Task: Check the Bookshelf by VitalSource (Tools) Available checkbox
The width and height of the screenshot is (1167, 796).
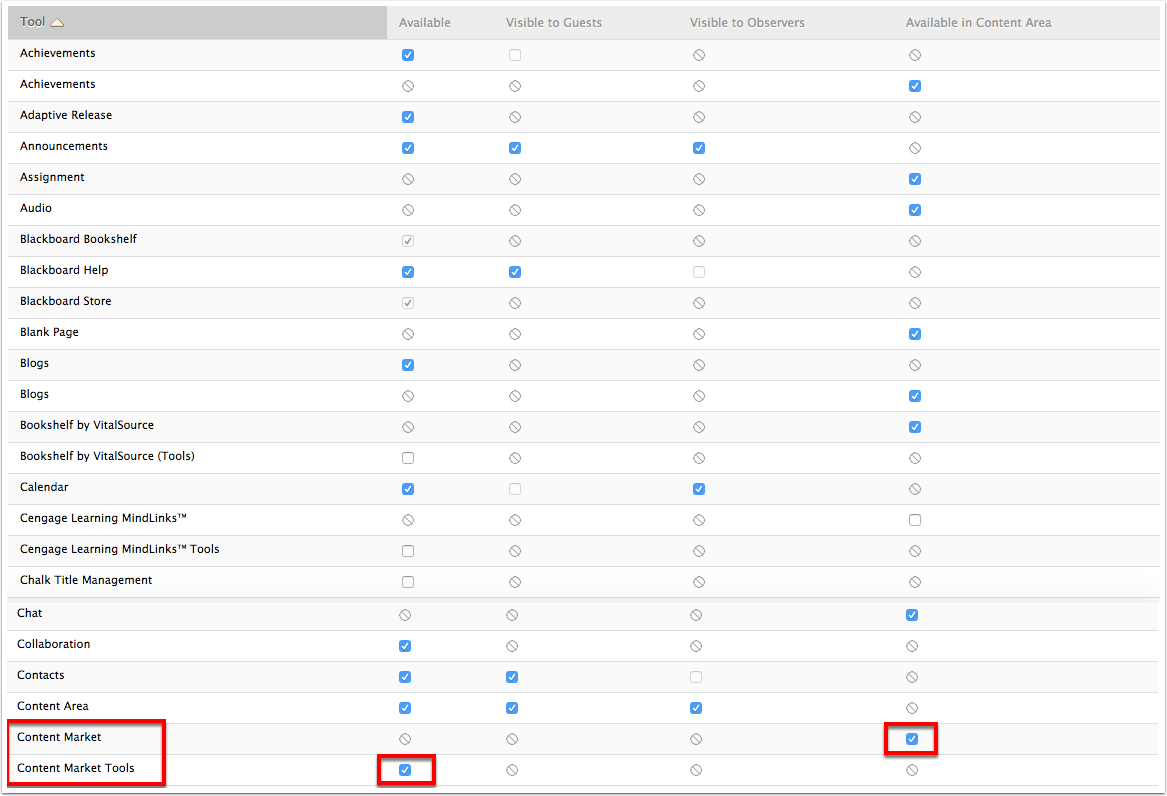Action: point(407,458)
